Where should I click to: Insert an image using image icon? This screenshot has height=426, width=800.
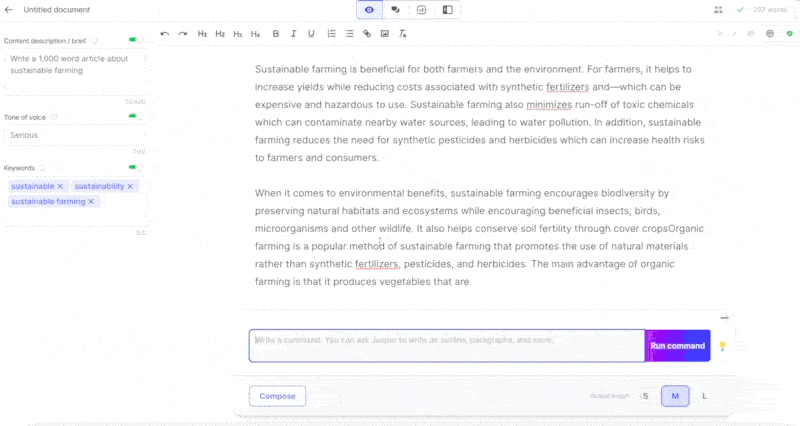tap(385, 34)
